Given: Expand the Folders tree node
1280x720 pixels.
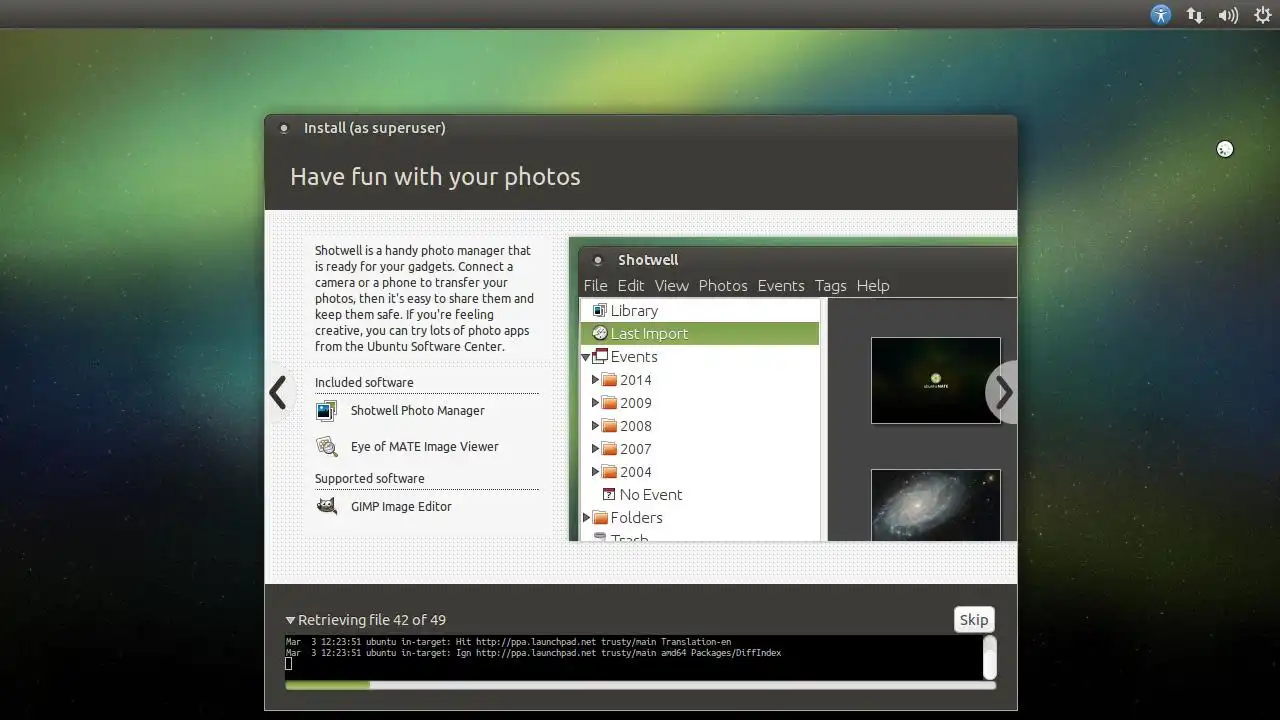Looking at the screenshot, I should tap(586, 518).
